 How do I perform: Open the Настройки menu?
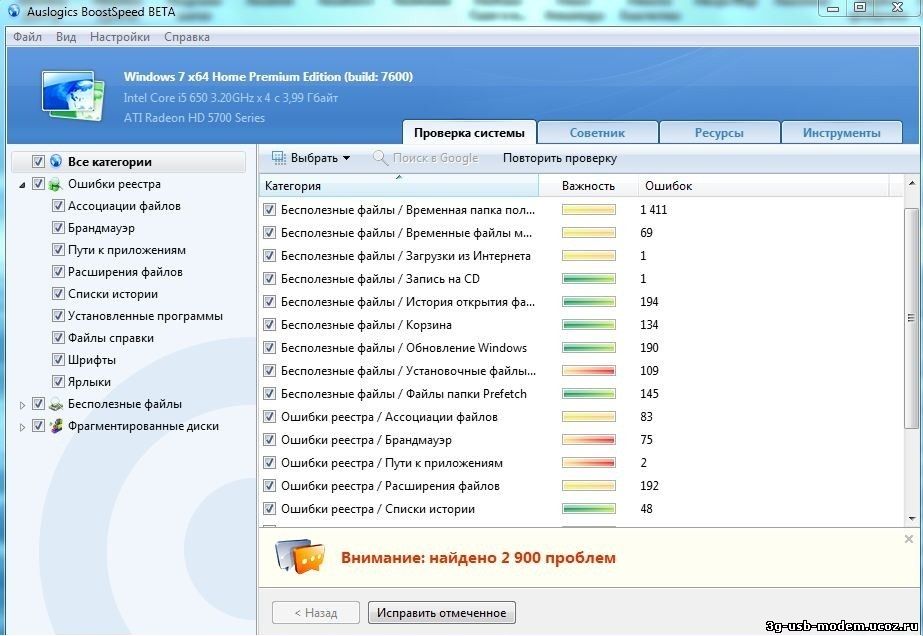(x=119, y=37)
